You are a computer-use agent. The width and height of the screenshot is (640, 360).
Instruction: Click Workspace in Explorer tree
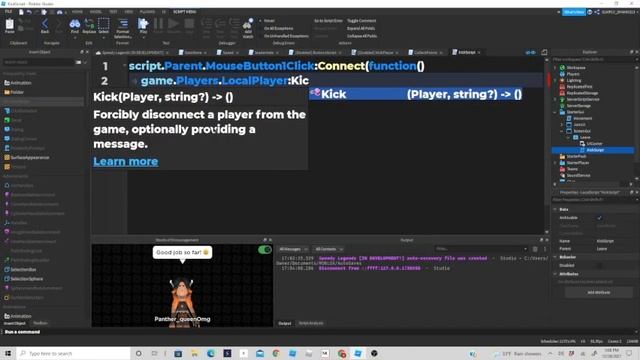pos(576,67)
